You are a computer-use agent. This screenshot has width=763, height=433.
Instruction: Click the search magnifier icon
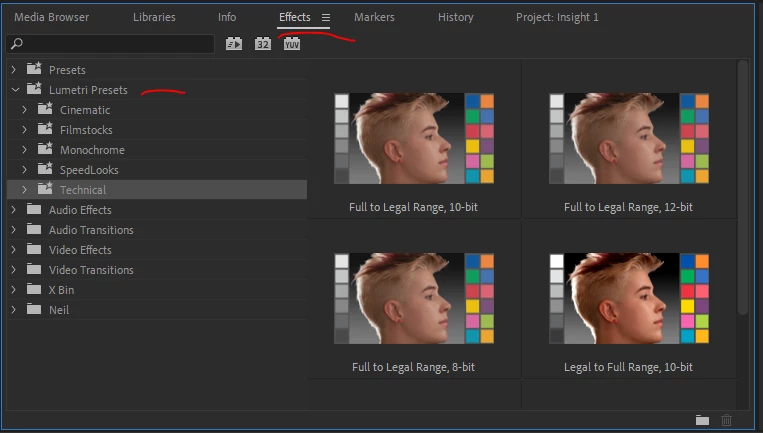click(x=17, y=44)
